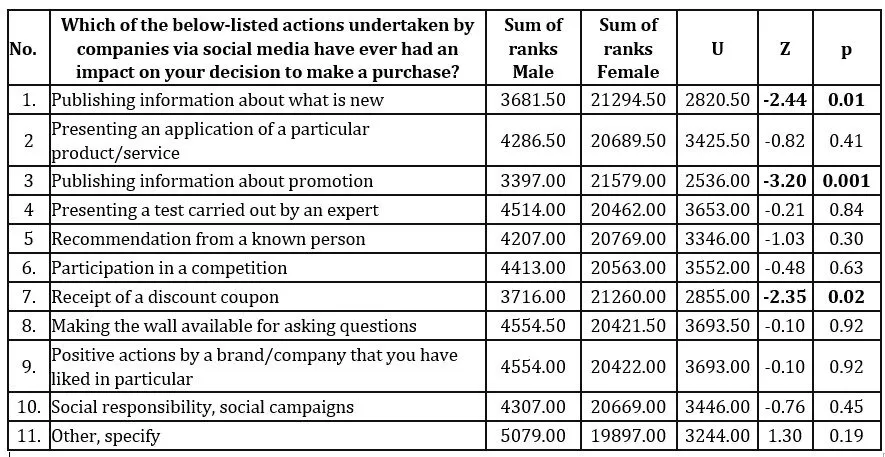Click 'Publishing information about promotion' cell

coord(212,181)
